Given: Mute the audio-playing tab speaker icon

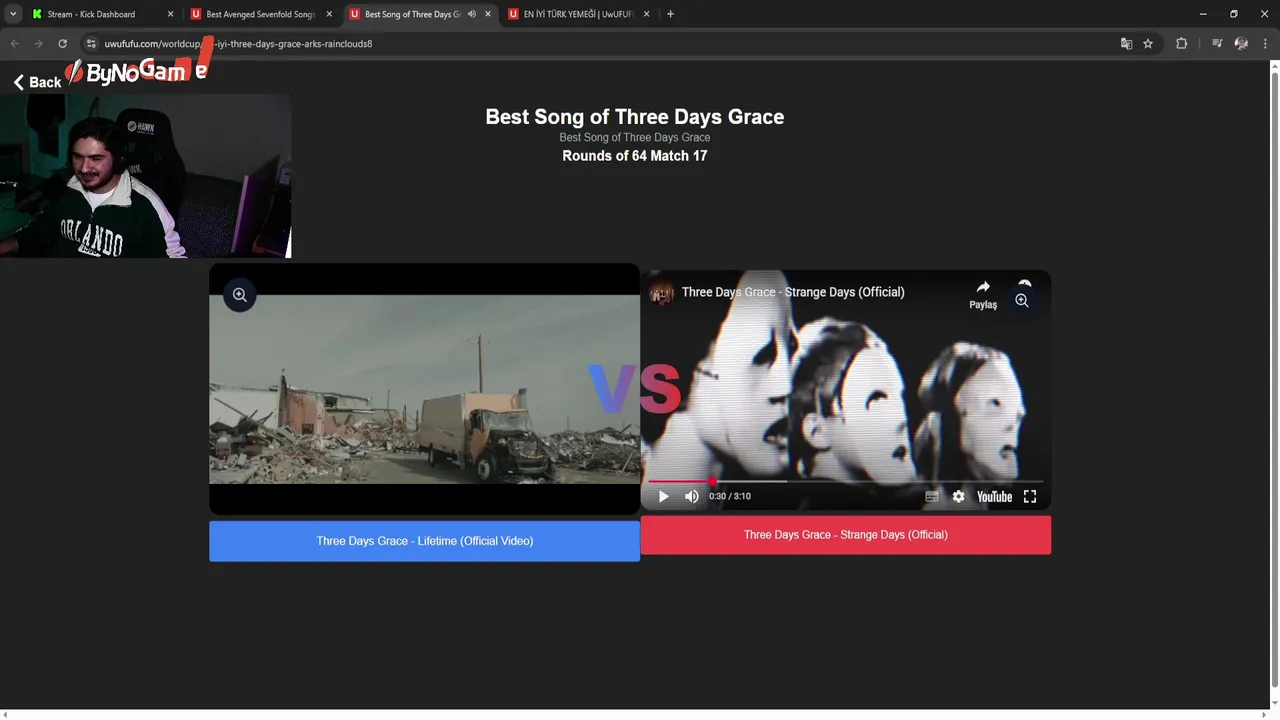Looking at the screenshot, I should 472,14.
